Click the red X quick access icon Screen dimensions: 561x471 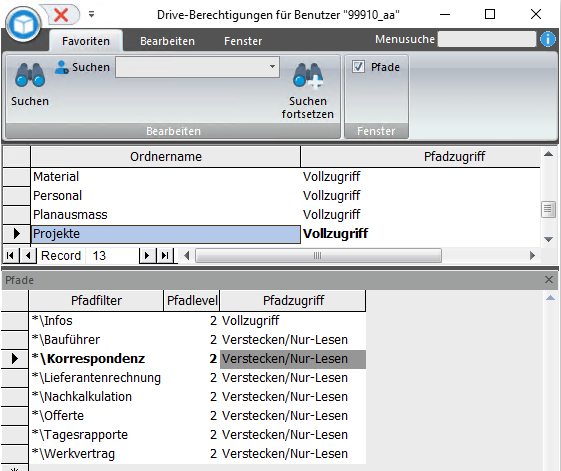click(x=61, y=15)
